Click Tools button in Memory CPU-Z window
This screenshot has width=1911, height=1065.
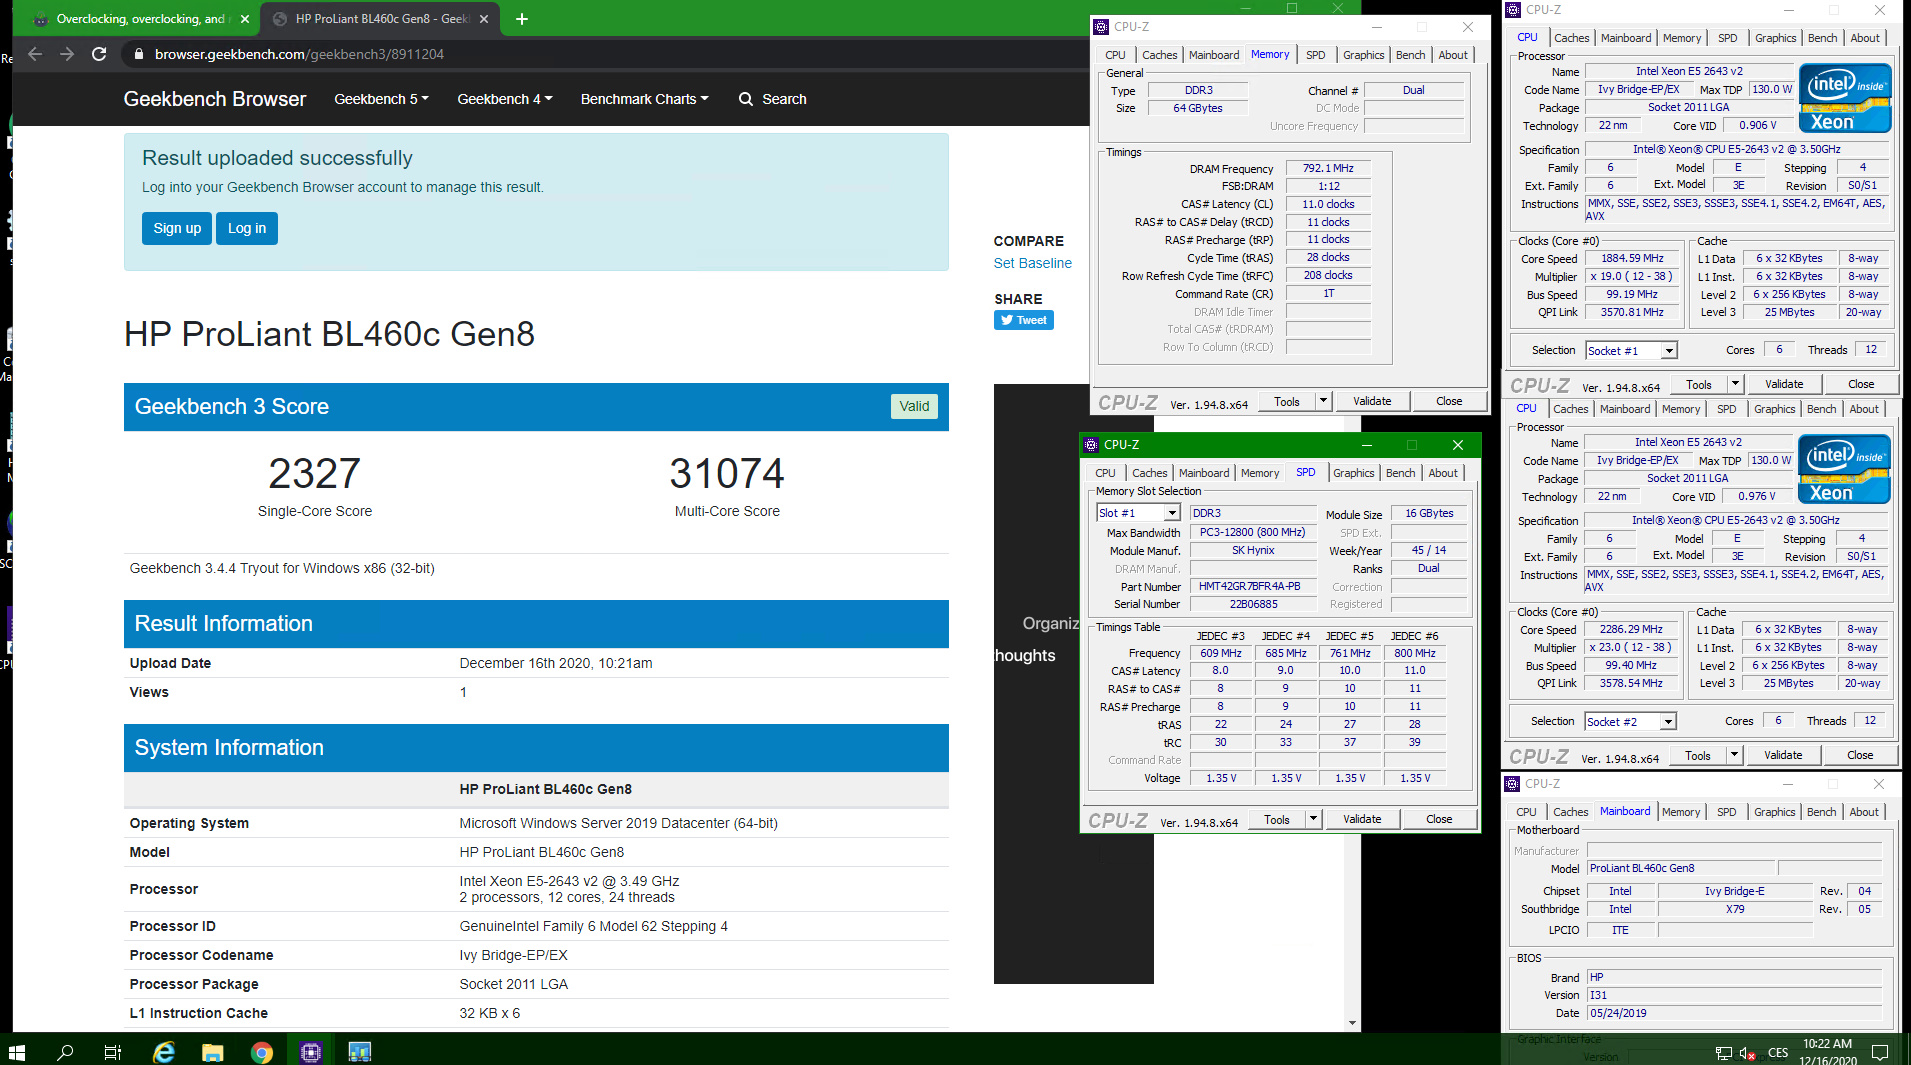coord(1287,401)
